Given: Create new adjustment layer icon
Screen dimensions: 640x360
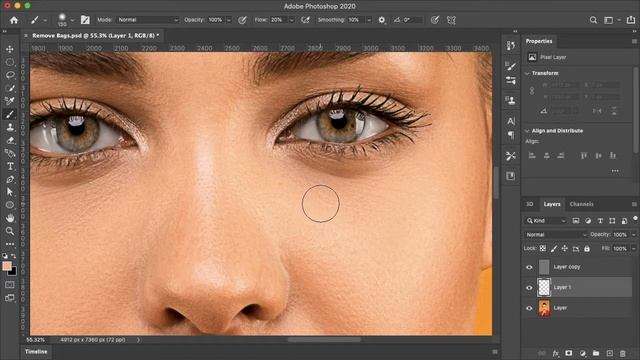Looking at the screenshot, I should 582,353.
